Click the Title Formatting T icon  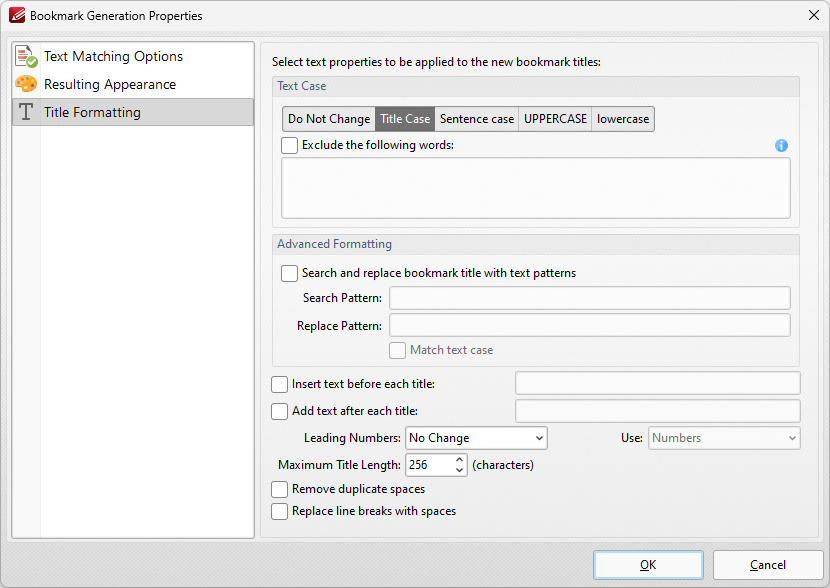(x=26, y=112)
